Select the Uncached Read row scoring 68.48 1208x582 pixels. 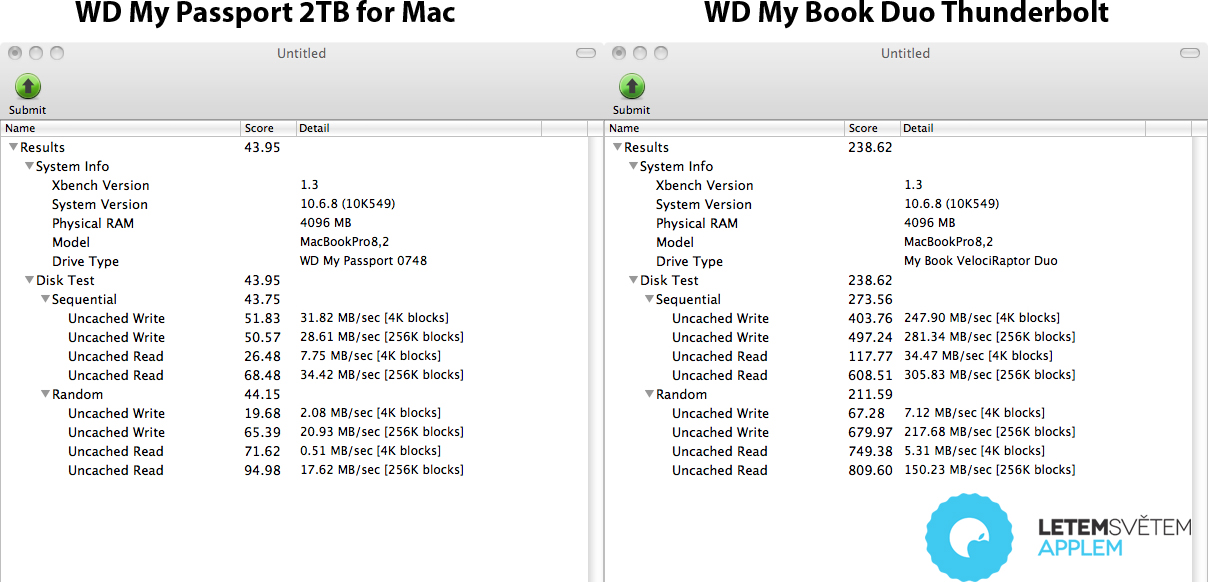[x=295, y=375]
